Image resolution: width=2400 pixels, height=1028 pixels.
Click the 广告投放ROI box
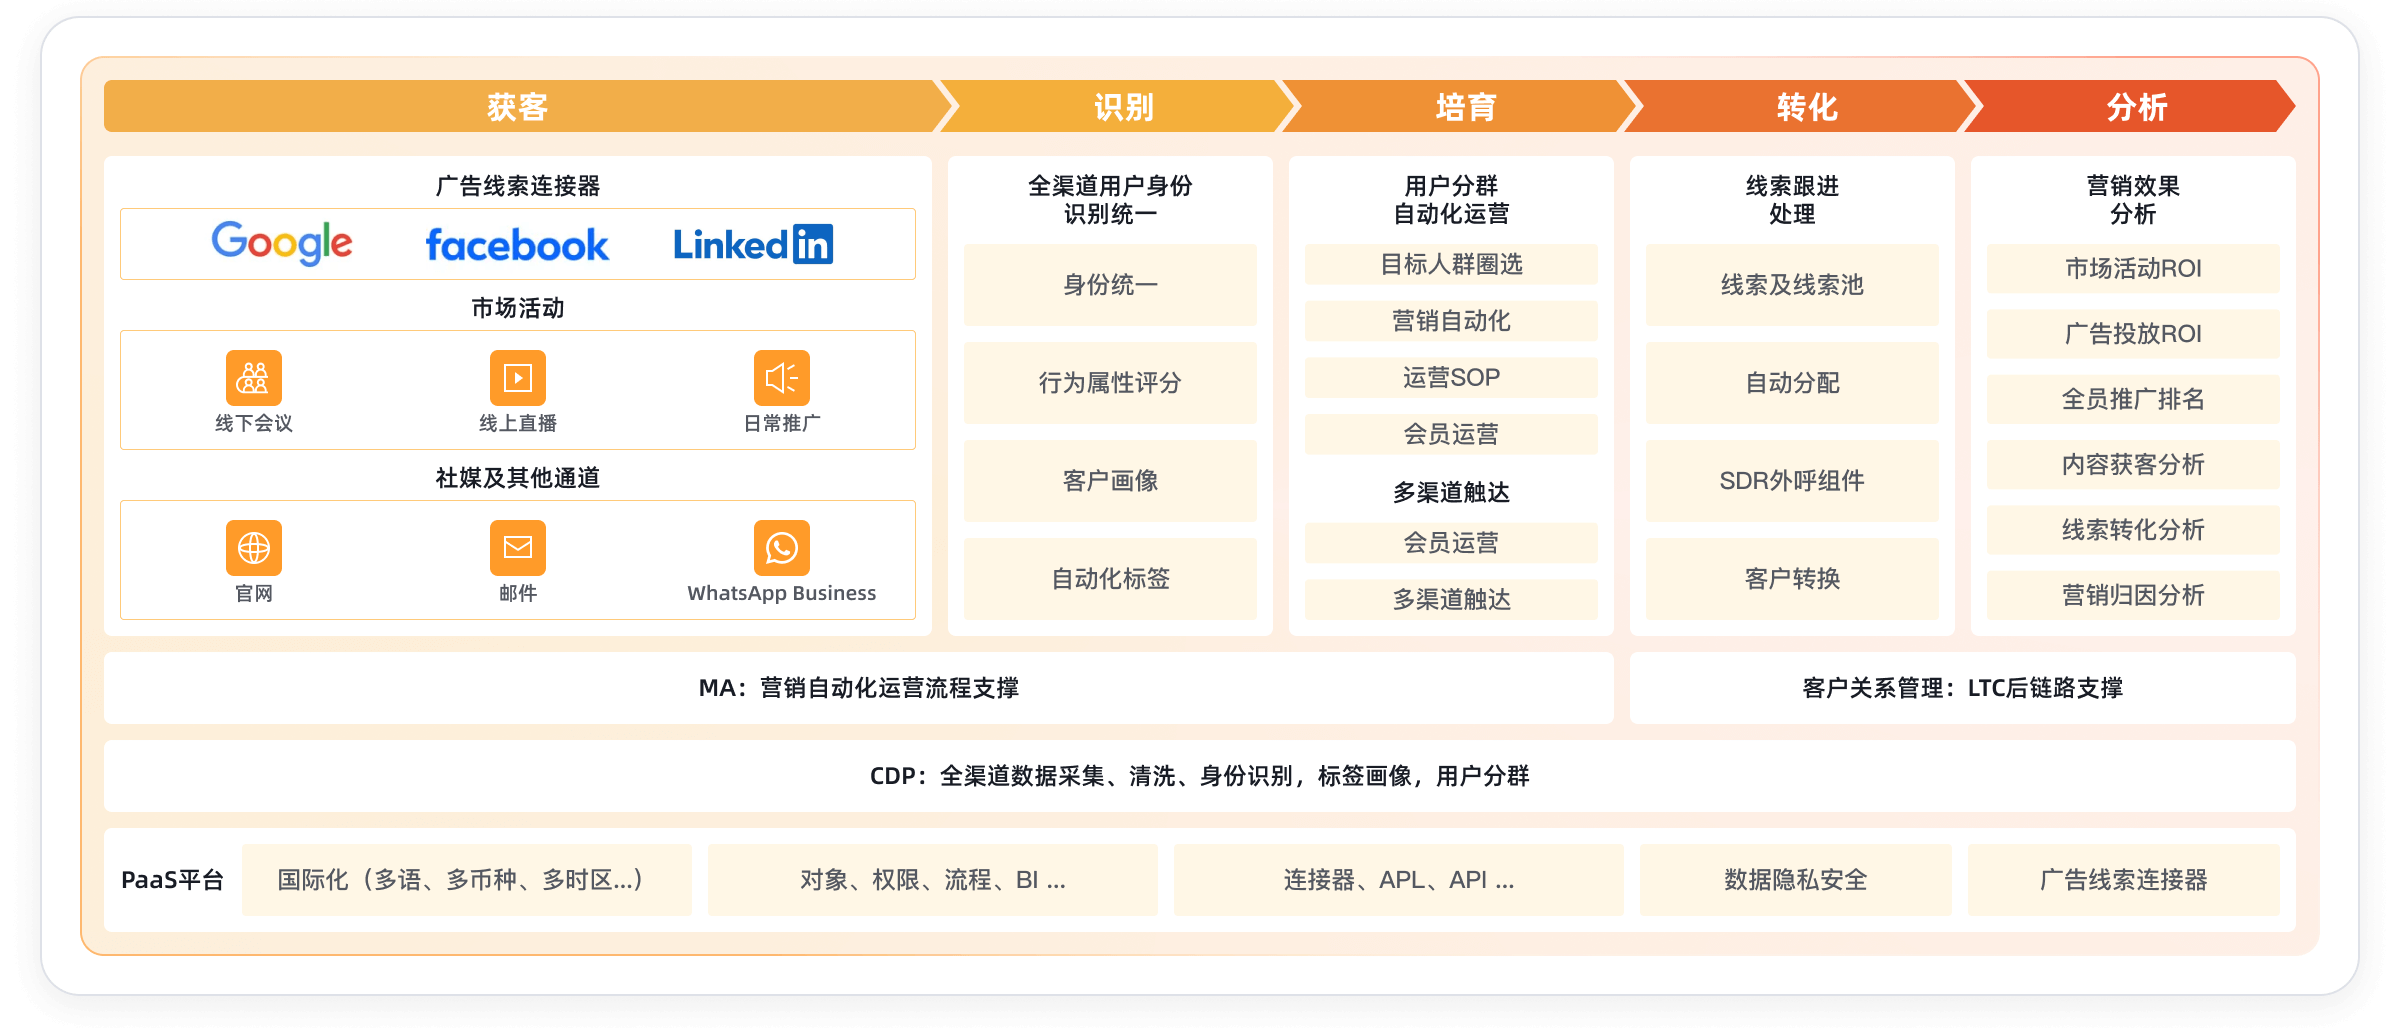click(2133, 334)
